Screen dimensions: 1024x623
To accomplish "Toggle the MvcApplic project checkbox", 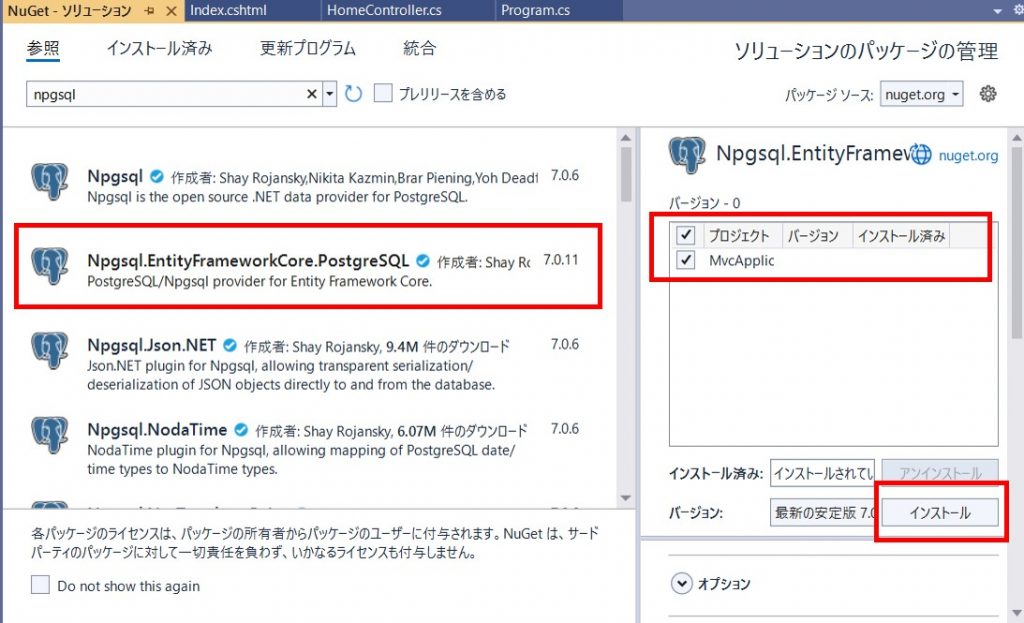I will coord(686,260).
